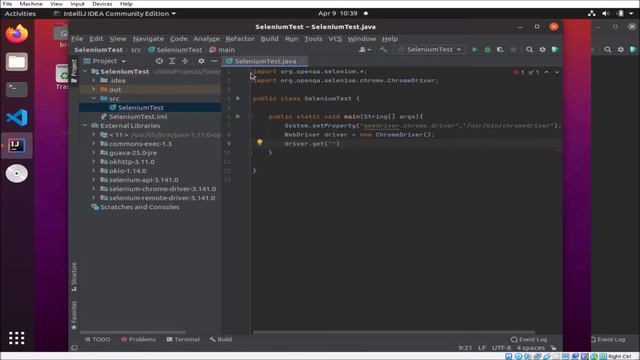The height and width of the screenshot is (360, 640).
Task: Collapse the SeleniumTest project root node
Action: pos(85,71)
